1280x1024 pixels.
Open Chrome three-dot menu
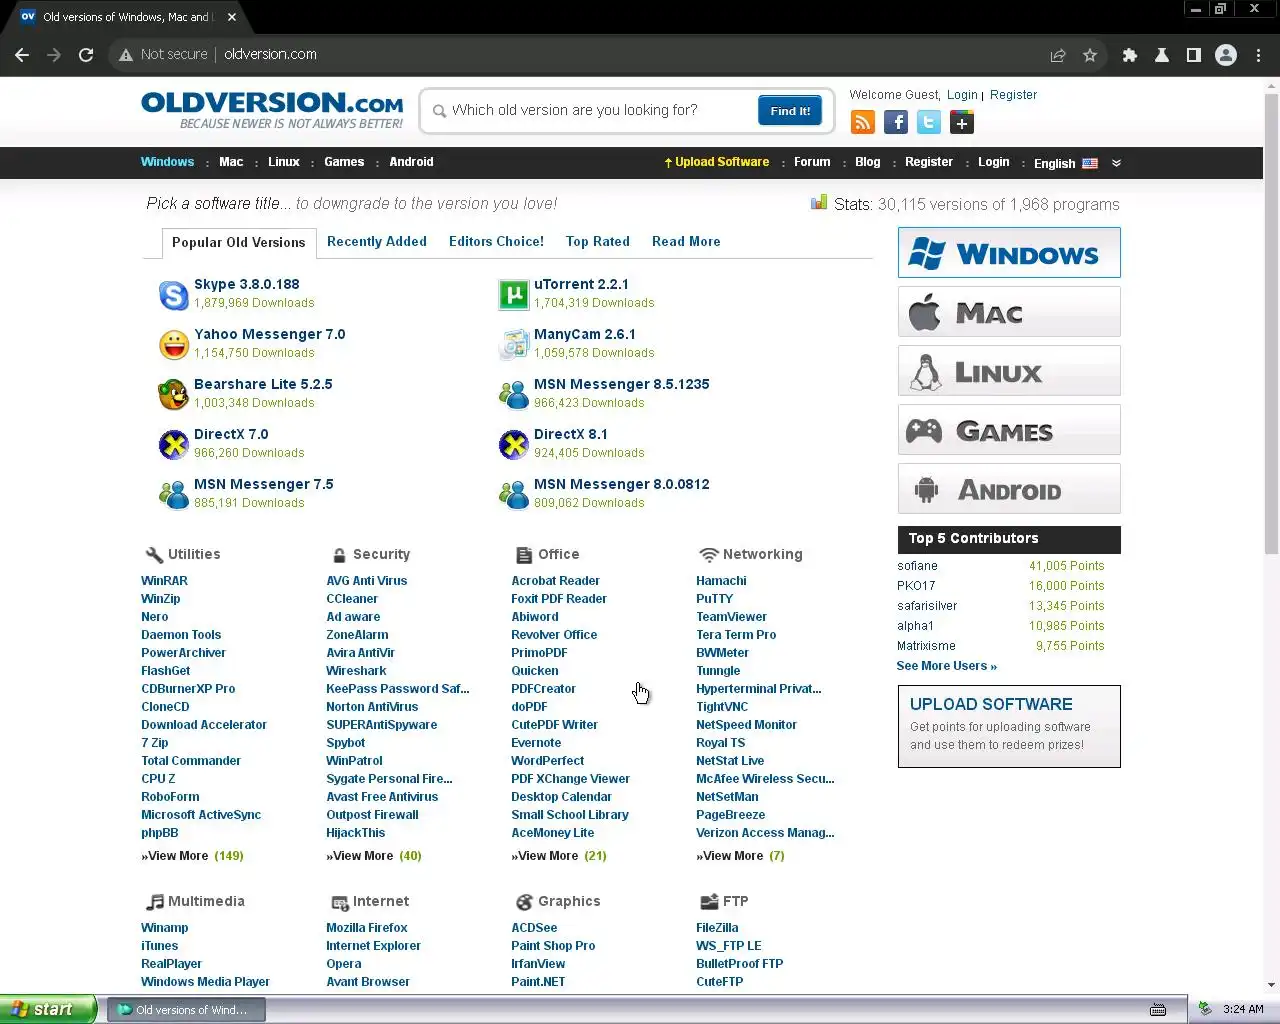pyautogui.click(x=1259, y=55)
